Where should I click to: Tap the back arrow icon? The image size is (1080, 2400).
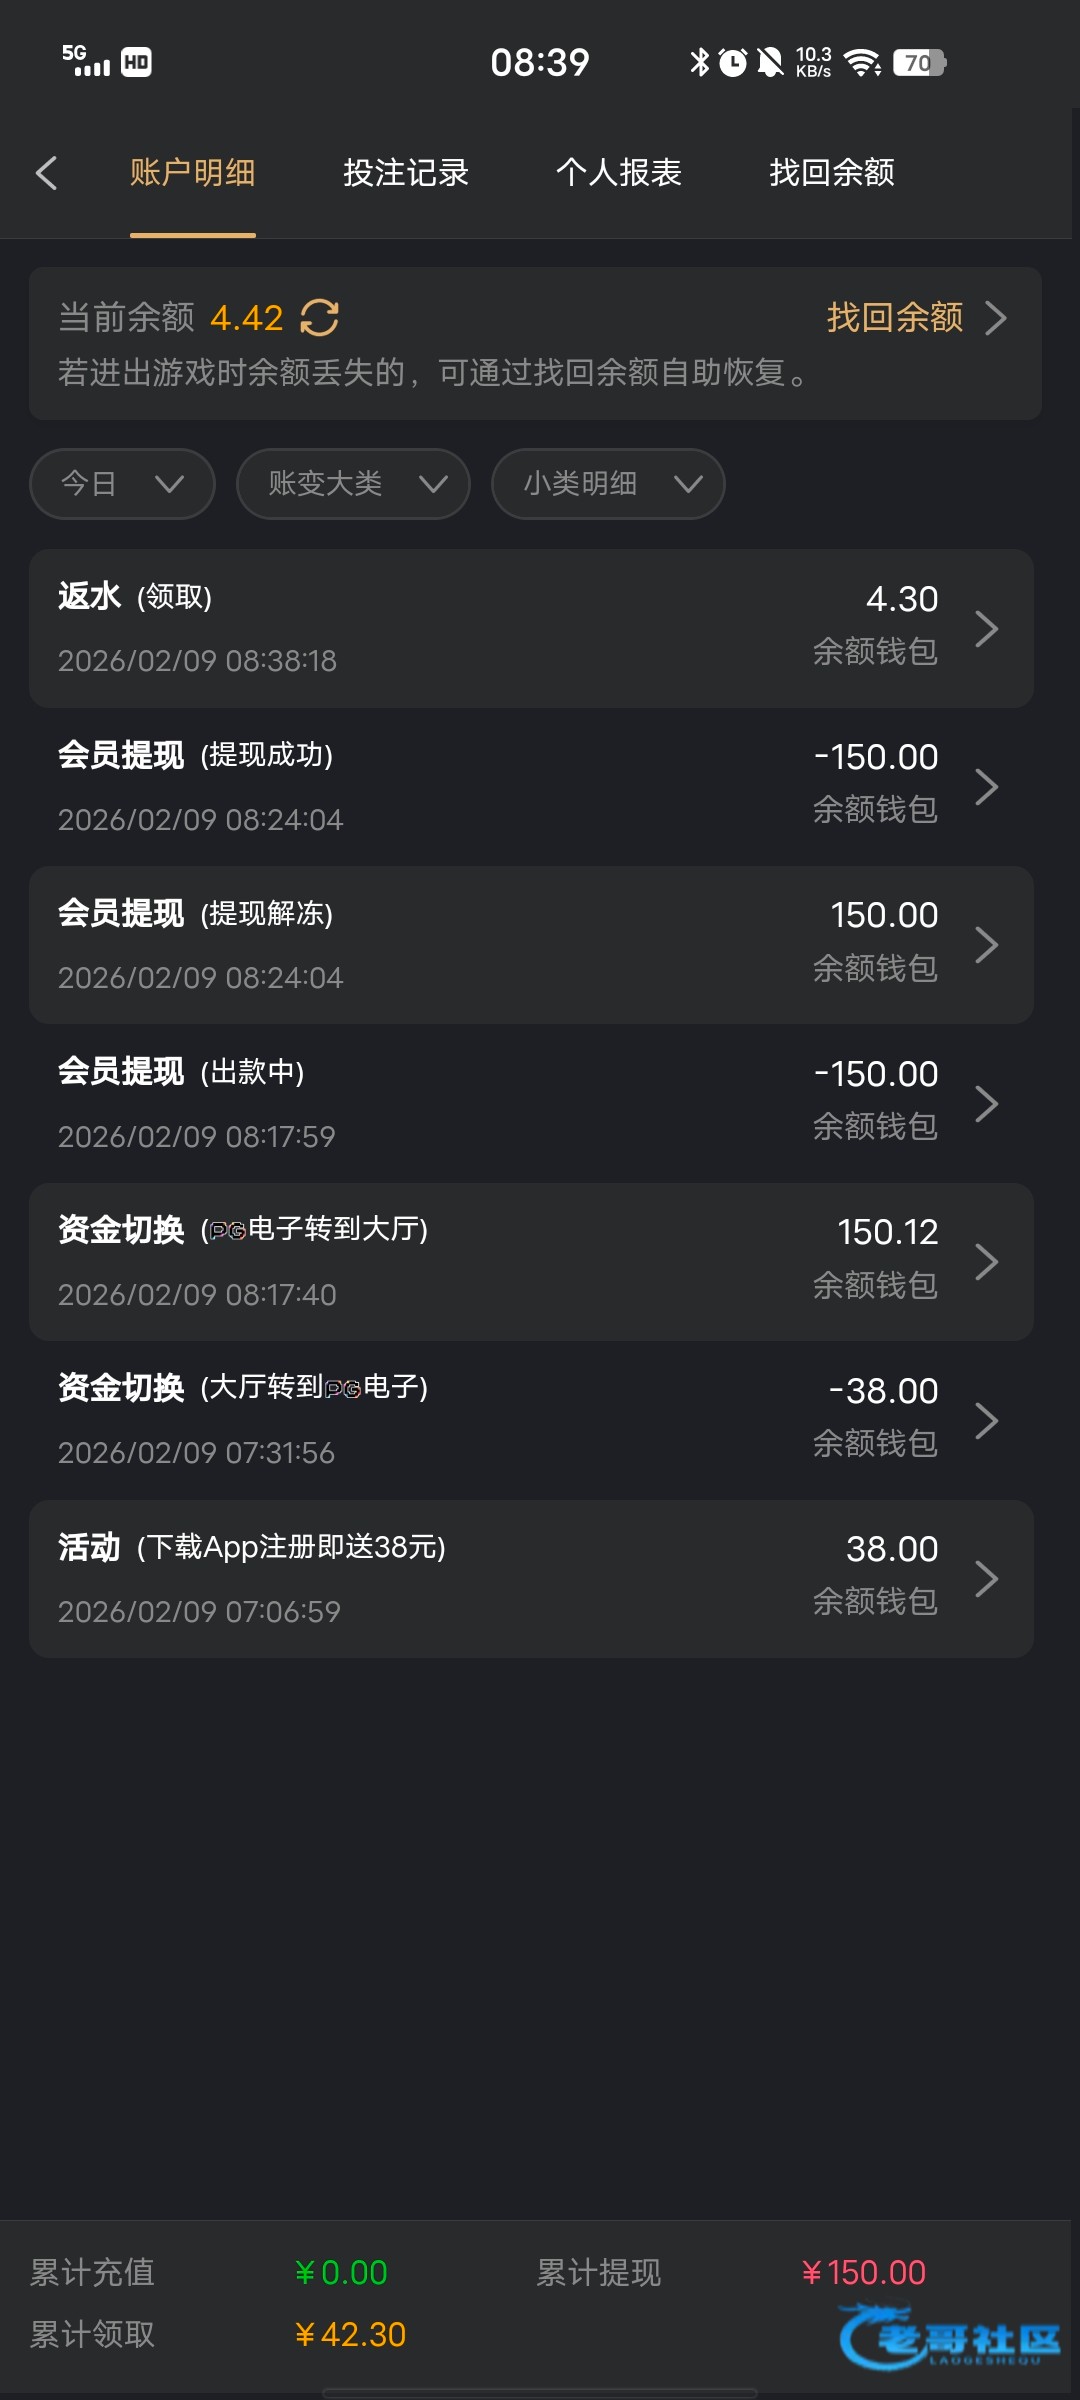coord(46,173)
